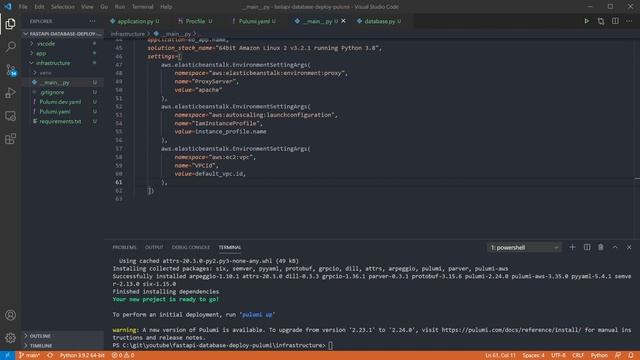
Task: Expand the Timeline section
Action: pyautogui.click(x=62, y=345)
